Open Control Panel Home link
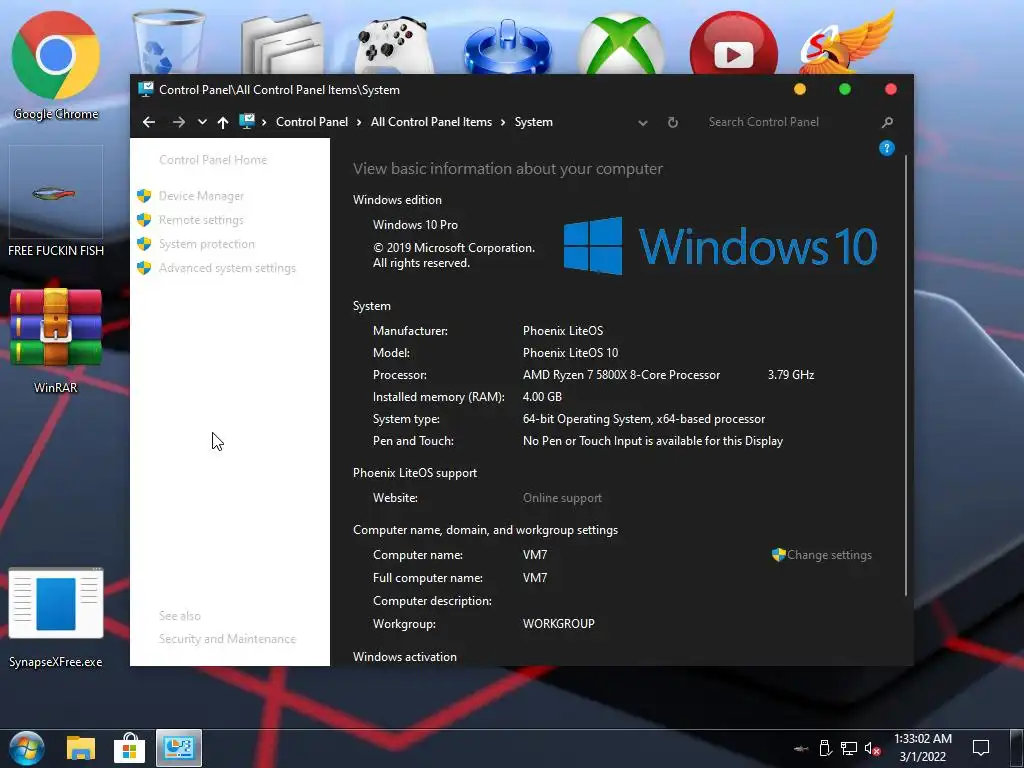The width and height of the screenshot is (1024, 768). 213,160
